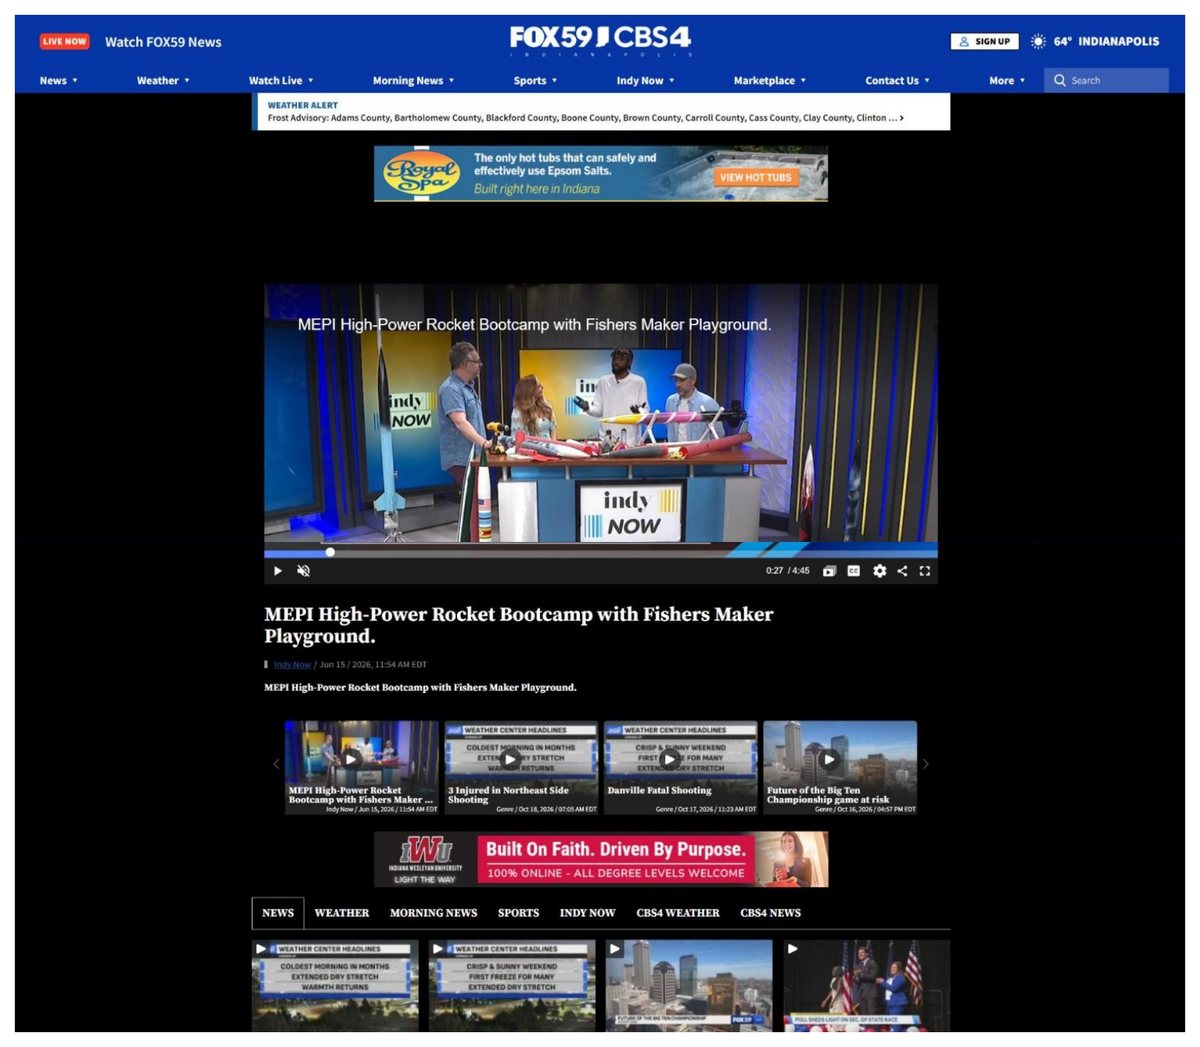Image resolution: width=1200 pixels, height=1047 pixels.
Task: Select the MORNING NEWS tab
Action: (x=434, y=913)
